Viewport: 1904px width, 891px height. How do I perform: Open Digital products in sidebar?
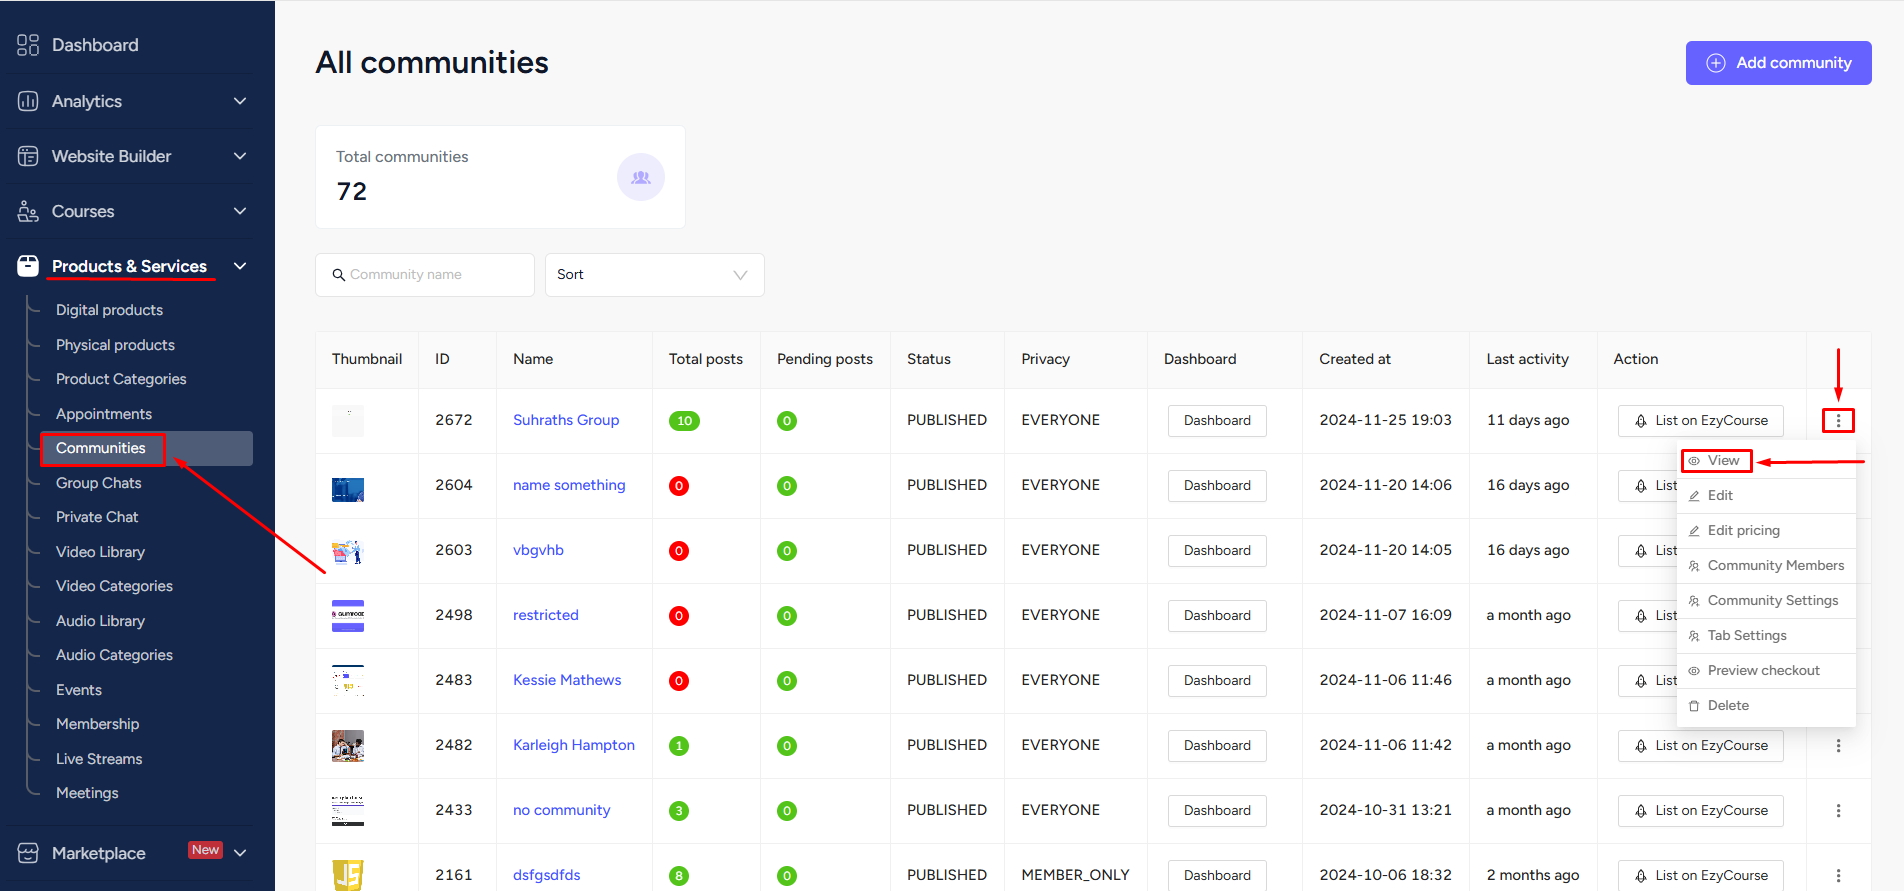[109, 310]
